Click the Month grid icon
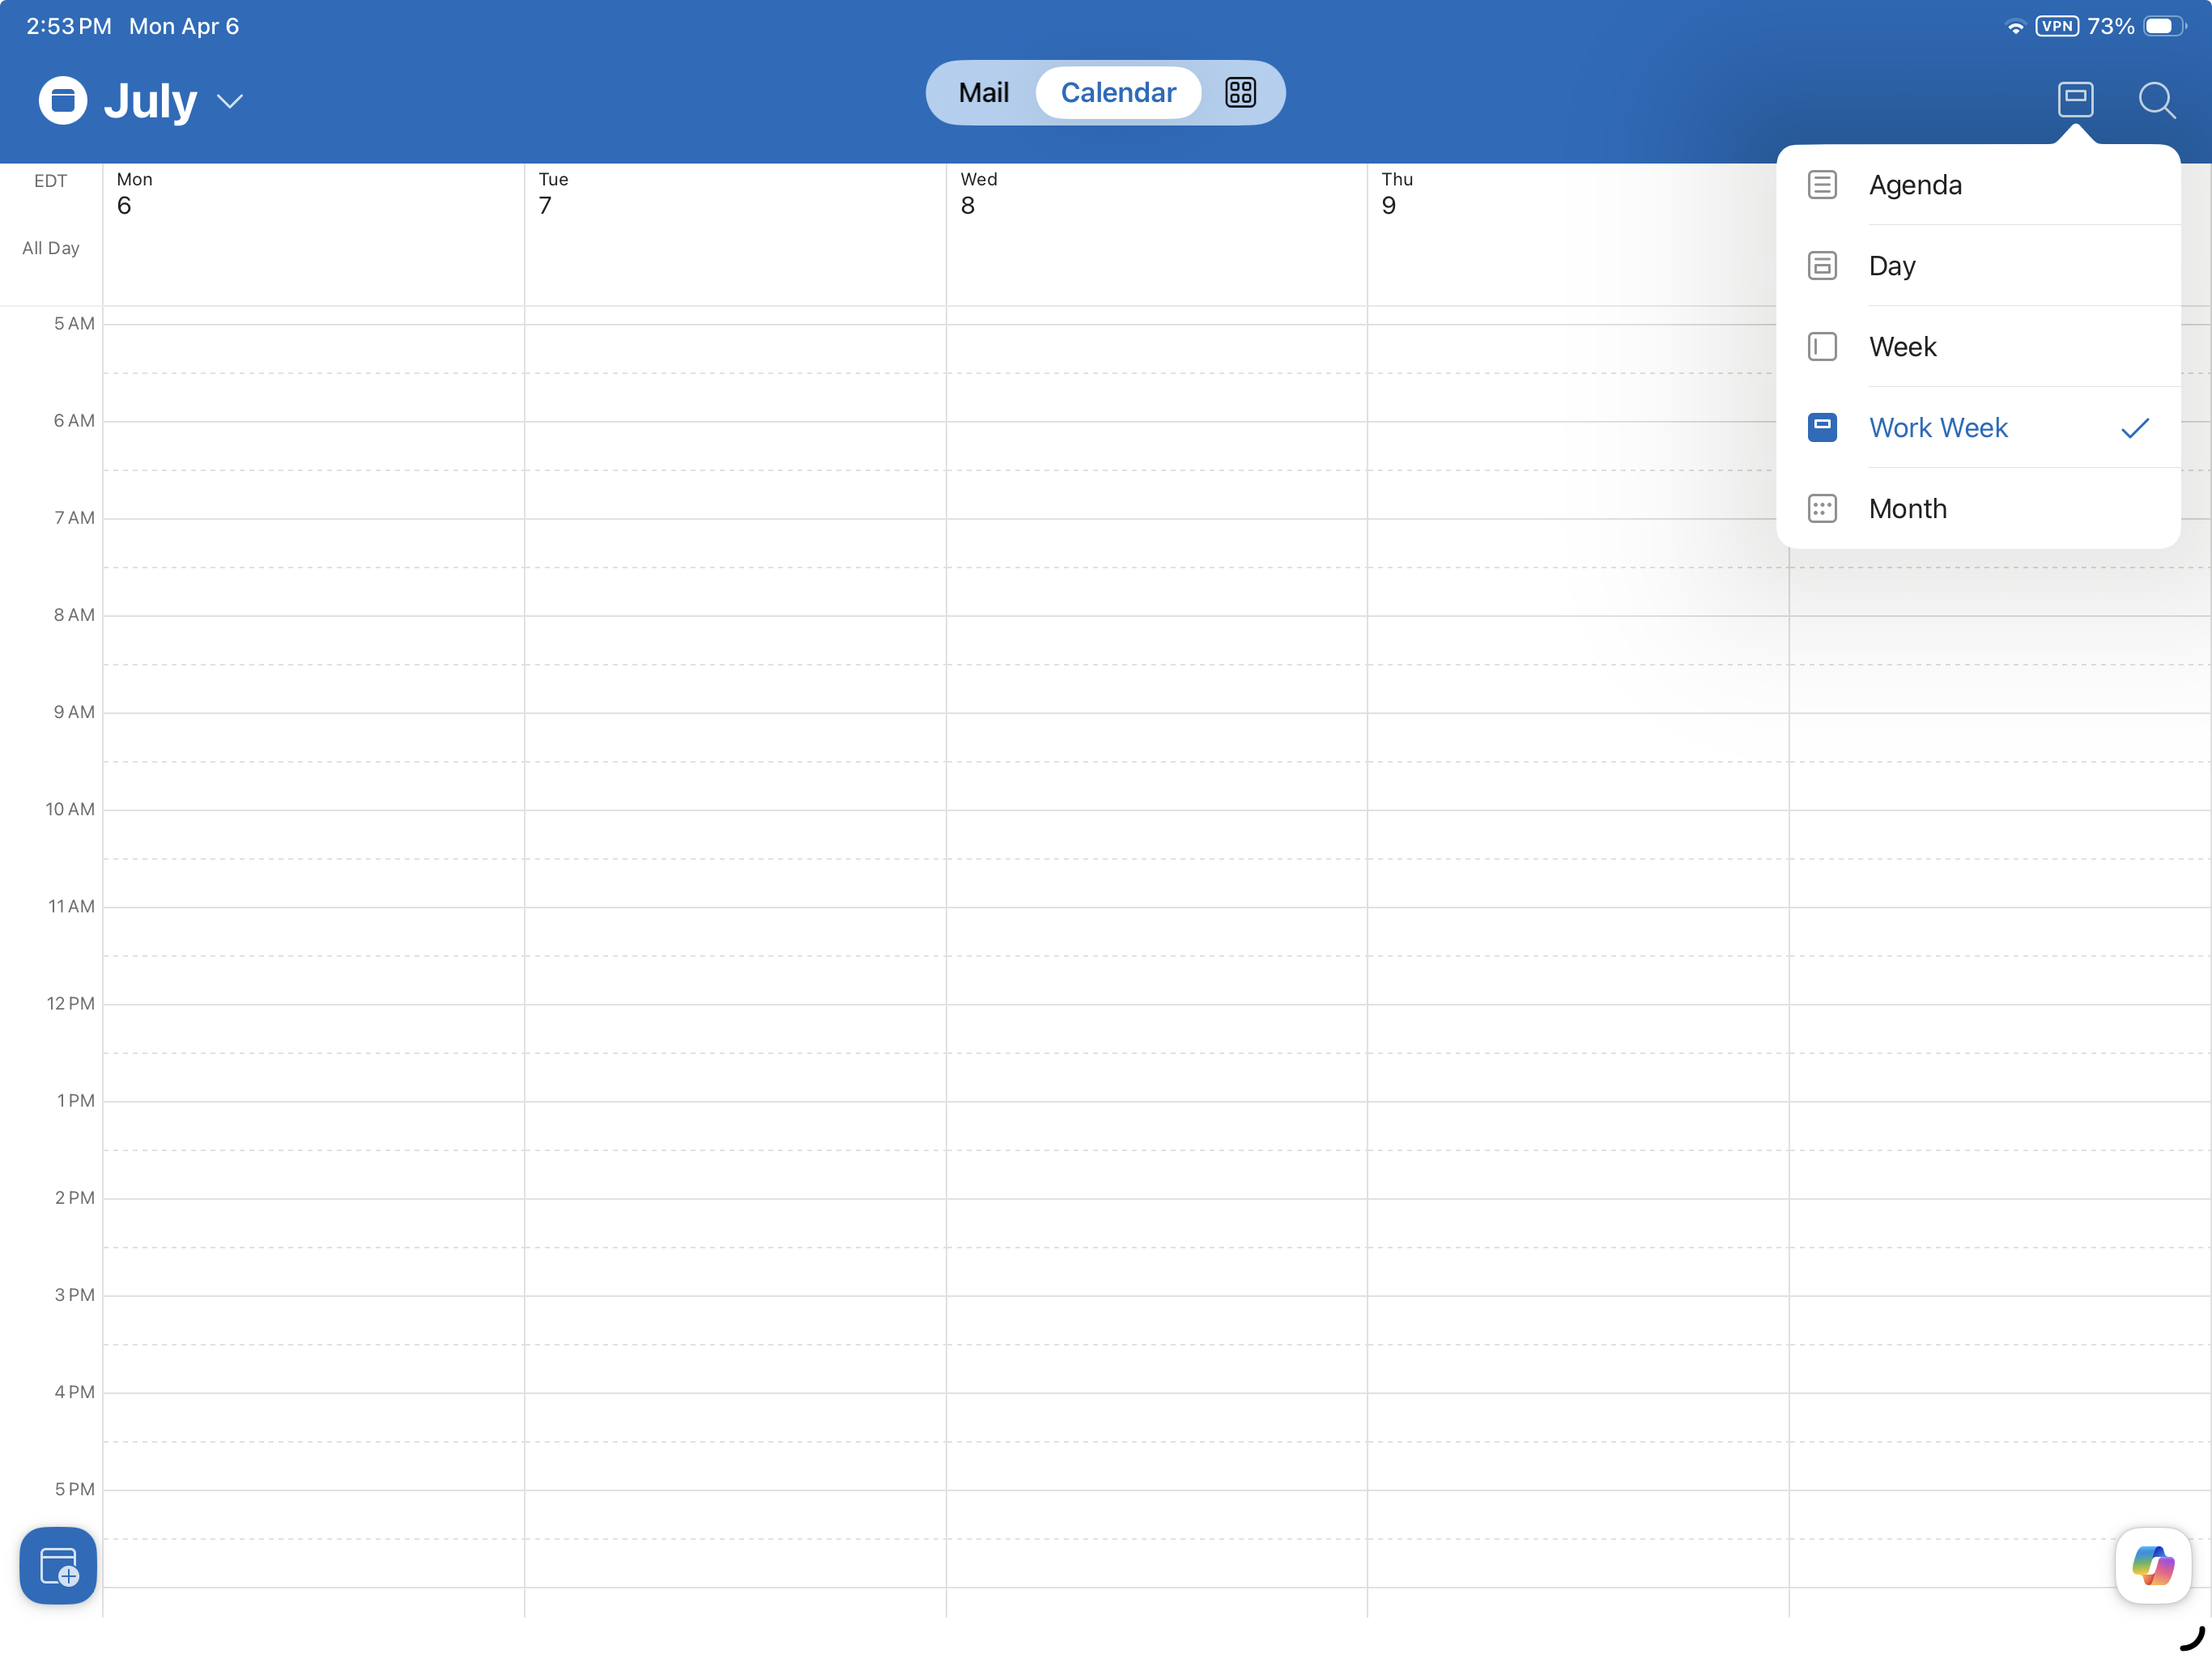 click(x=1822, y=509)
